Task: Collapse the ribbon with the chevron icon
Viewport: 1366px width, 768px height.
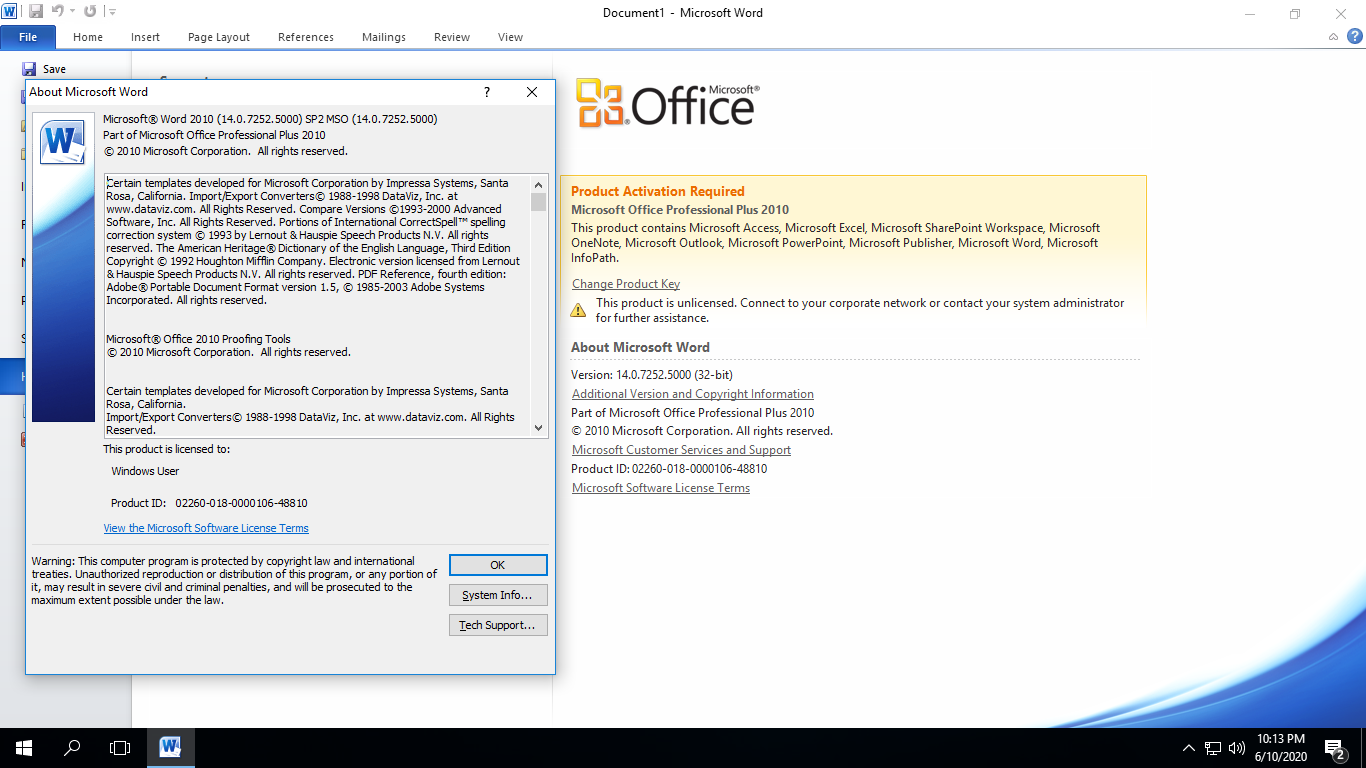Action: pos(1334,37)
